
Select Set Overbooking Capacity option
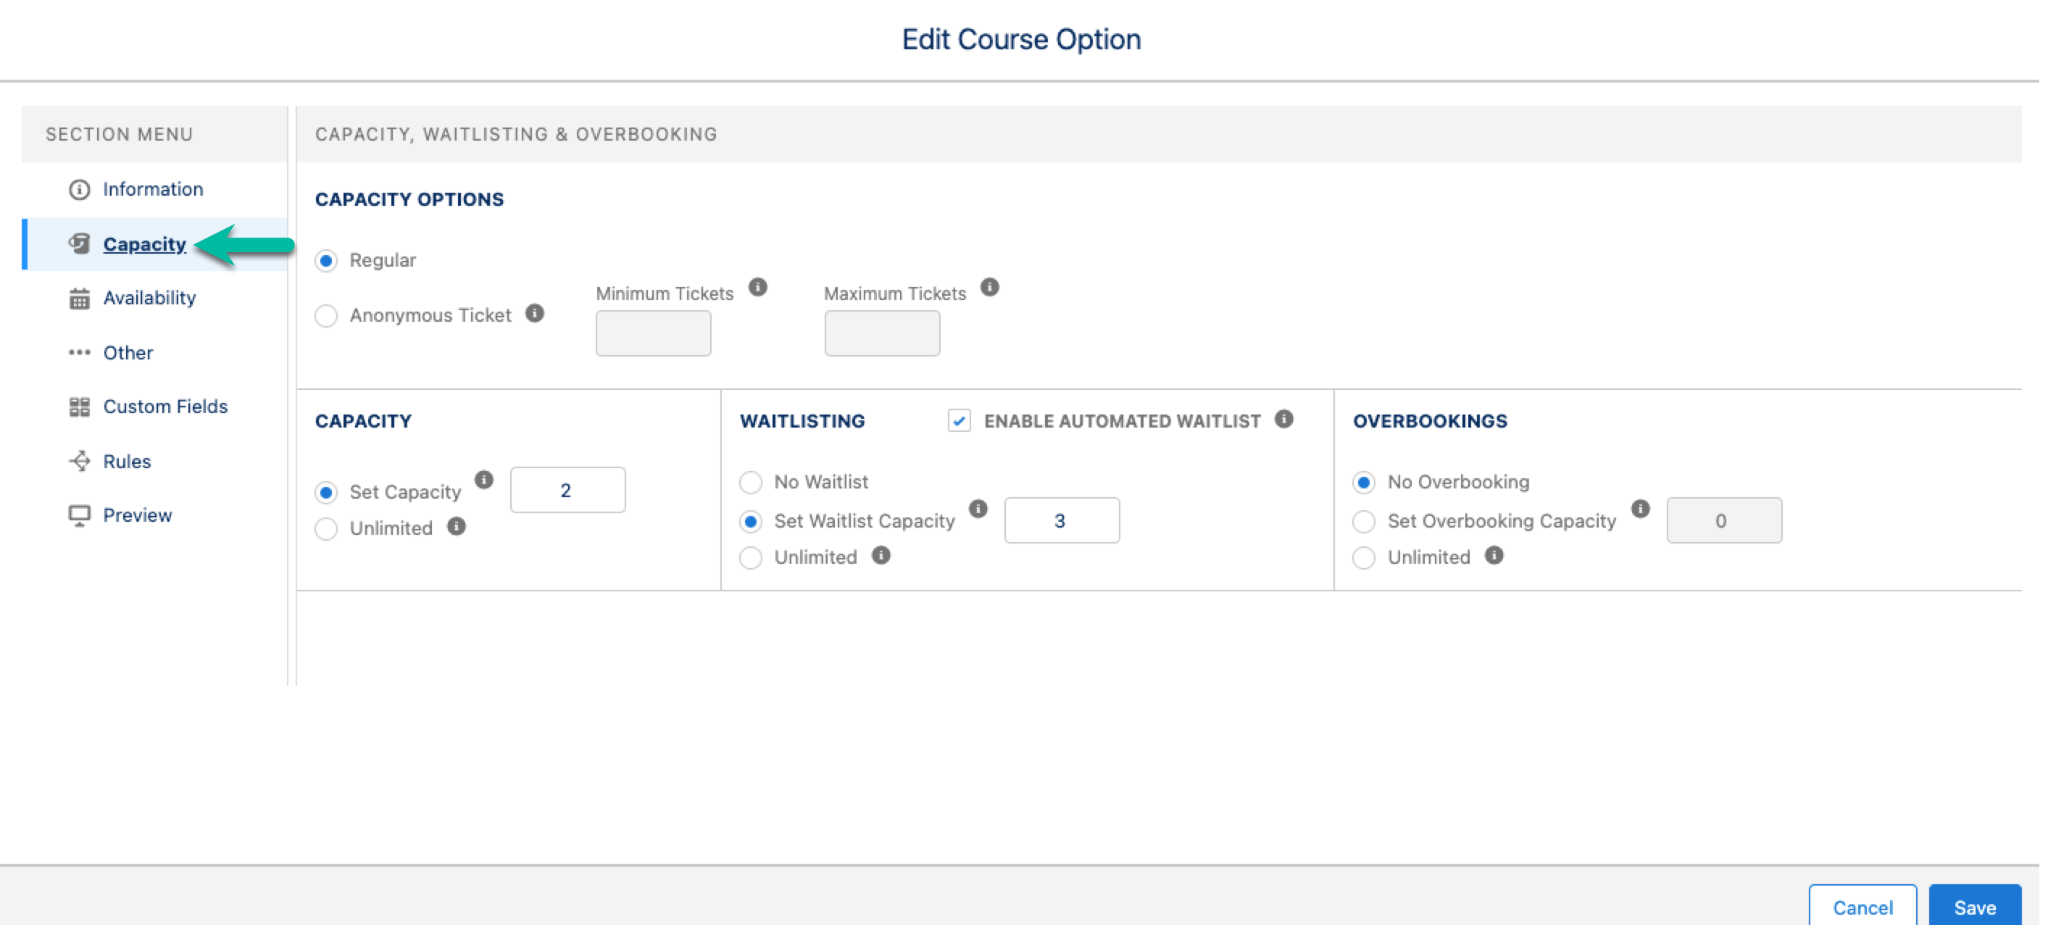point(1364,521)
